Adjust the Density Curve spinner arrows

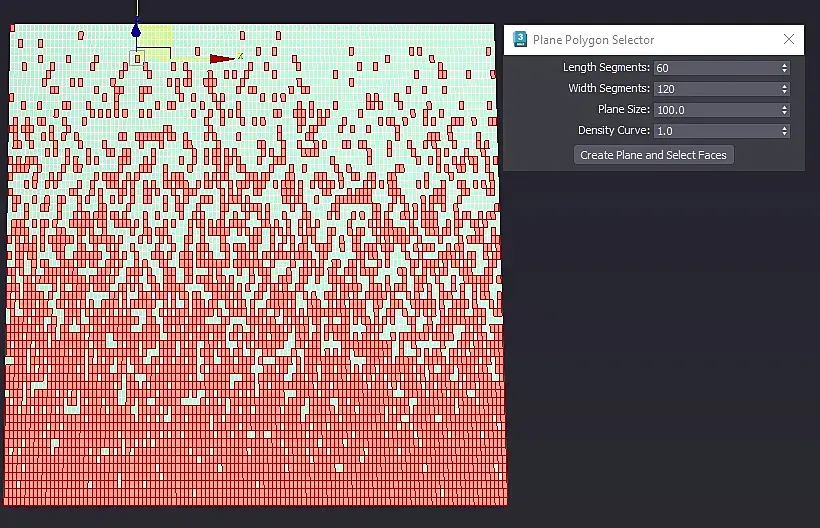784,131
